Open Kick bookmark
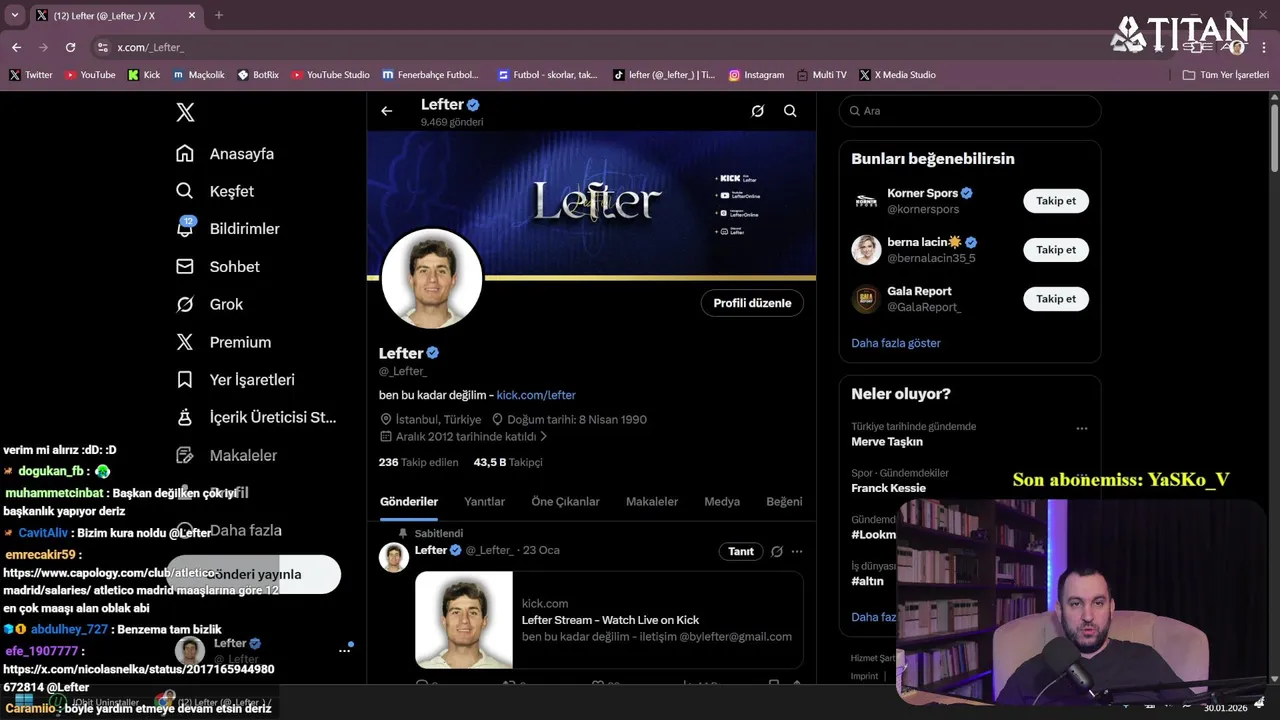The width and height of the screenshot is (1280, 720). click(x=144, y=75)
